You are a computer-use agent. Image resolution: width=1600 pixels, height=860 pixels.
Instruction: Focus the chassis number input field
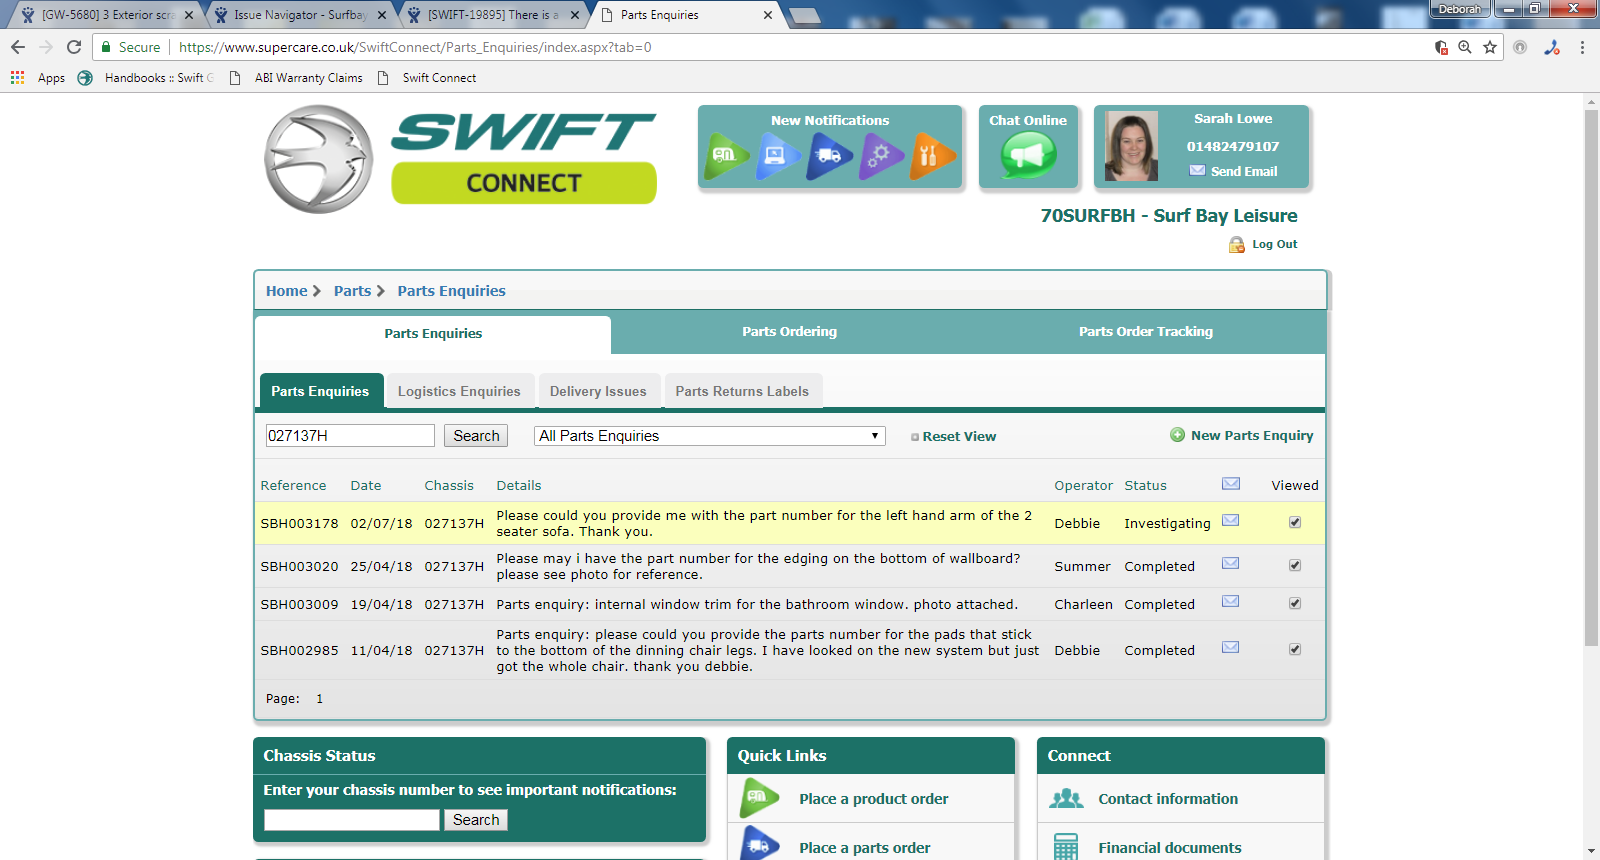(x=352, y=820)
